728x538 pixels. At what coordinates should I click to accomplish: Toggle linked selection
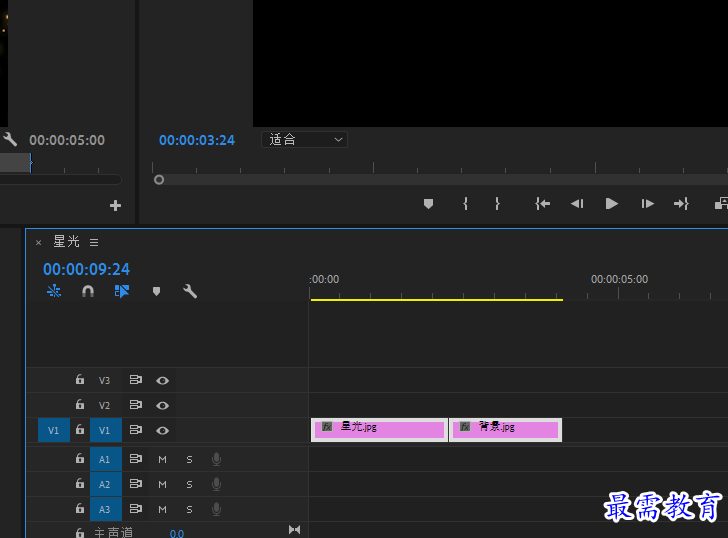[122, 291]
